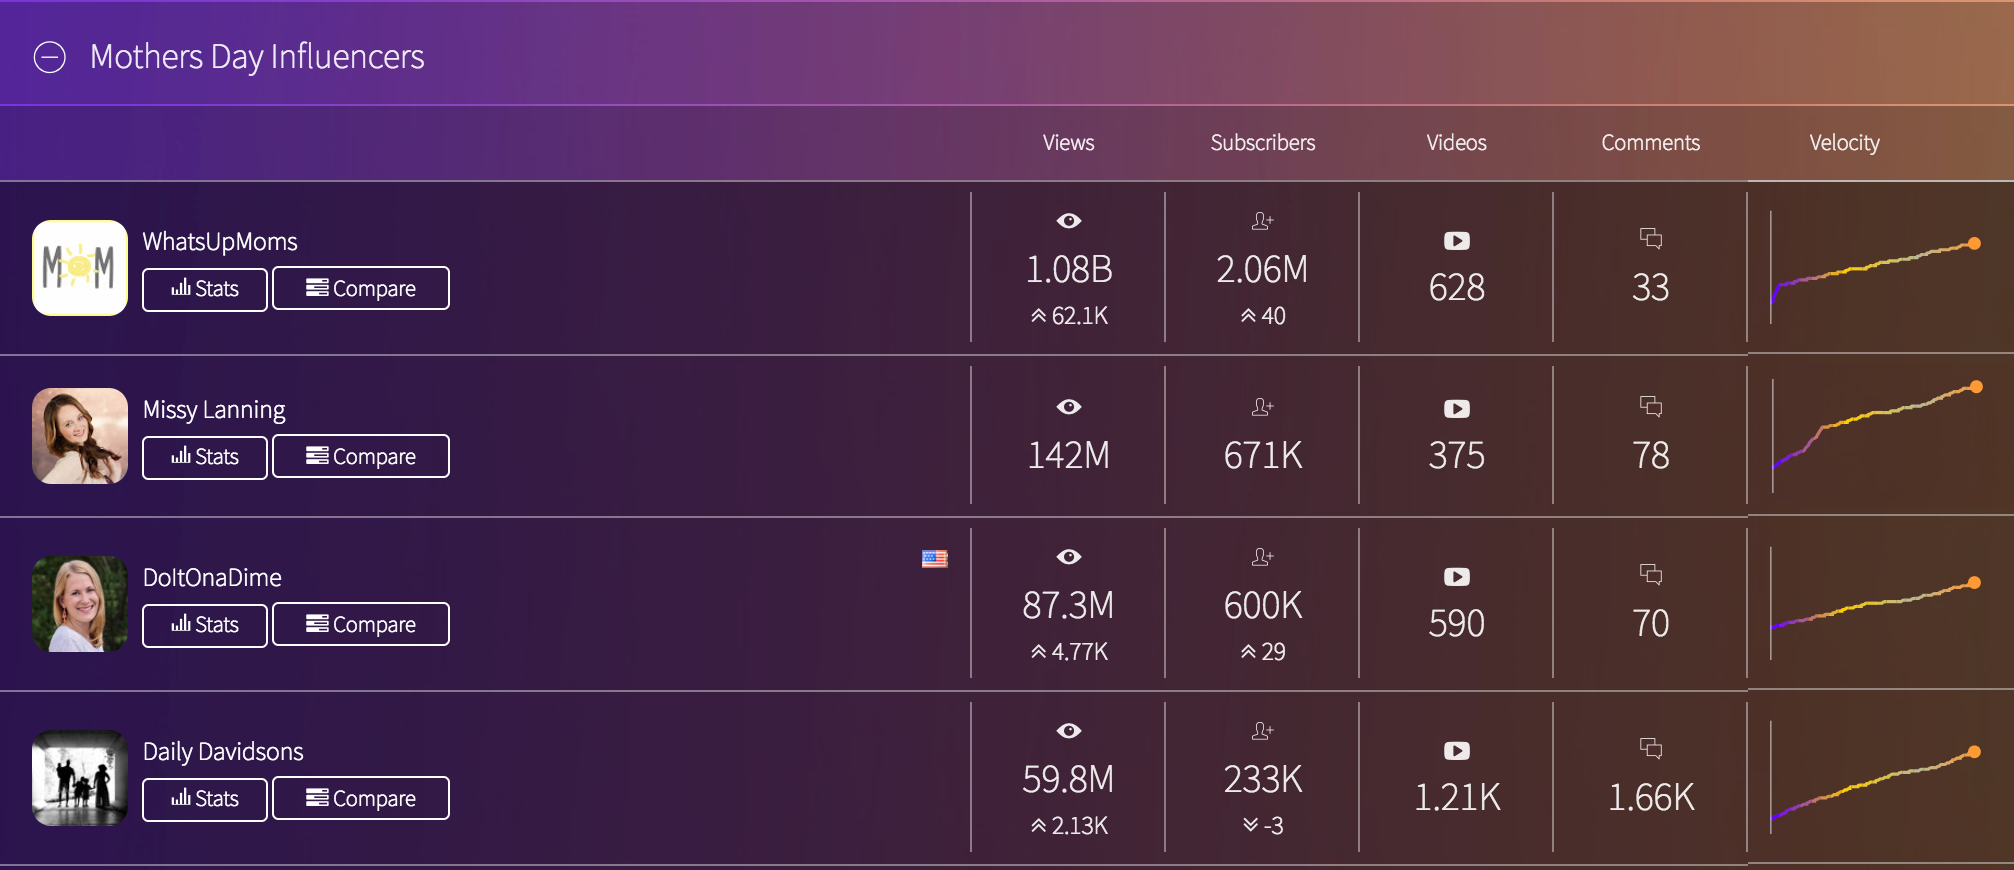Open Stats for DoItOnaDime
Viewport: 2014px width, 870px height.
point(205,625)
